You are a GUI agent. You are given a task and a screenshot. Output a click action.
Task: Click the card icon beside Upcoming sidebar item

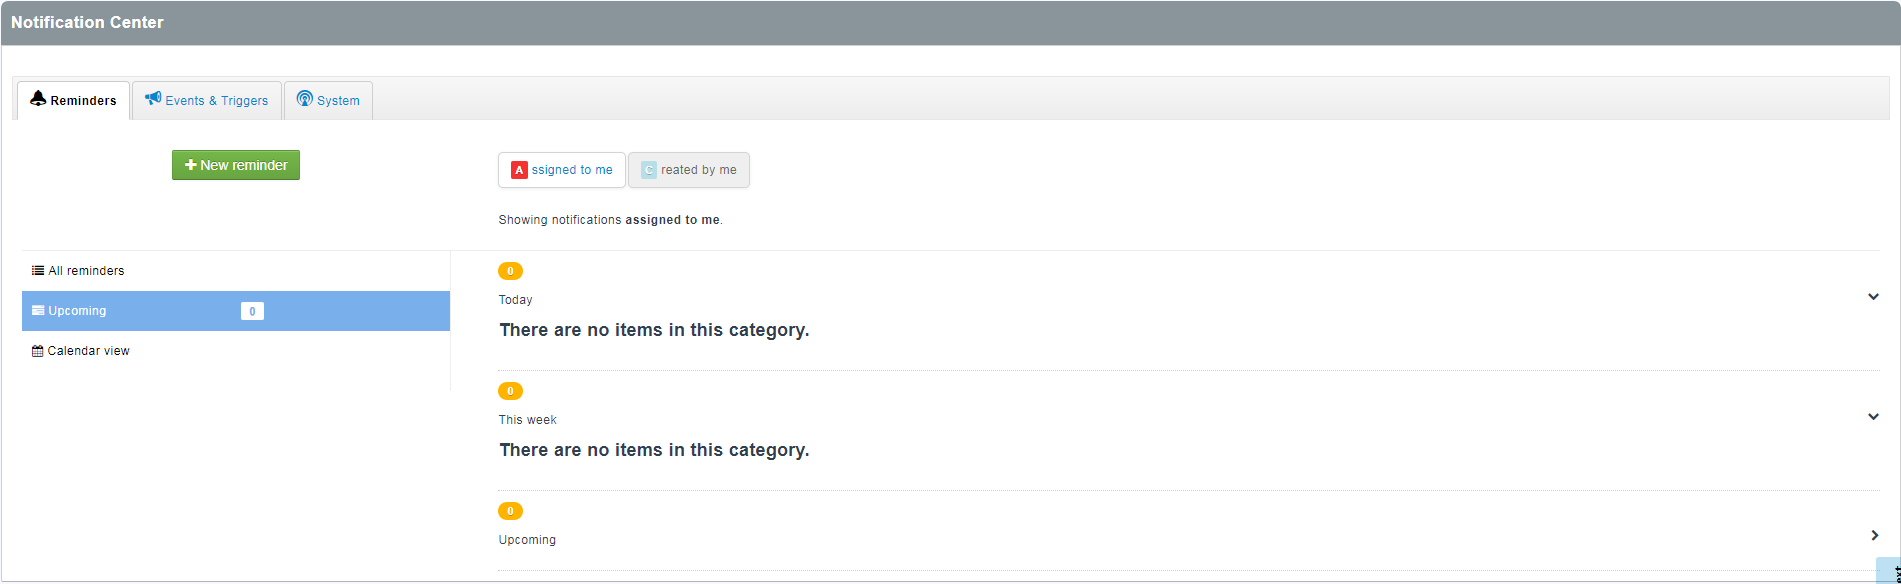38,311
